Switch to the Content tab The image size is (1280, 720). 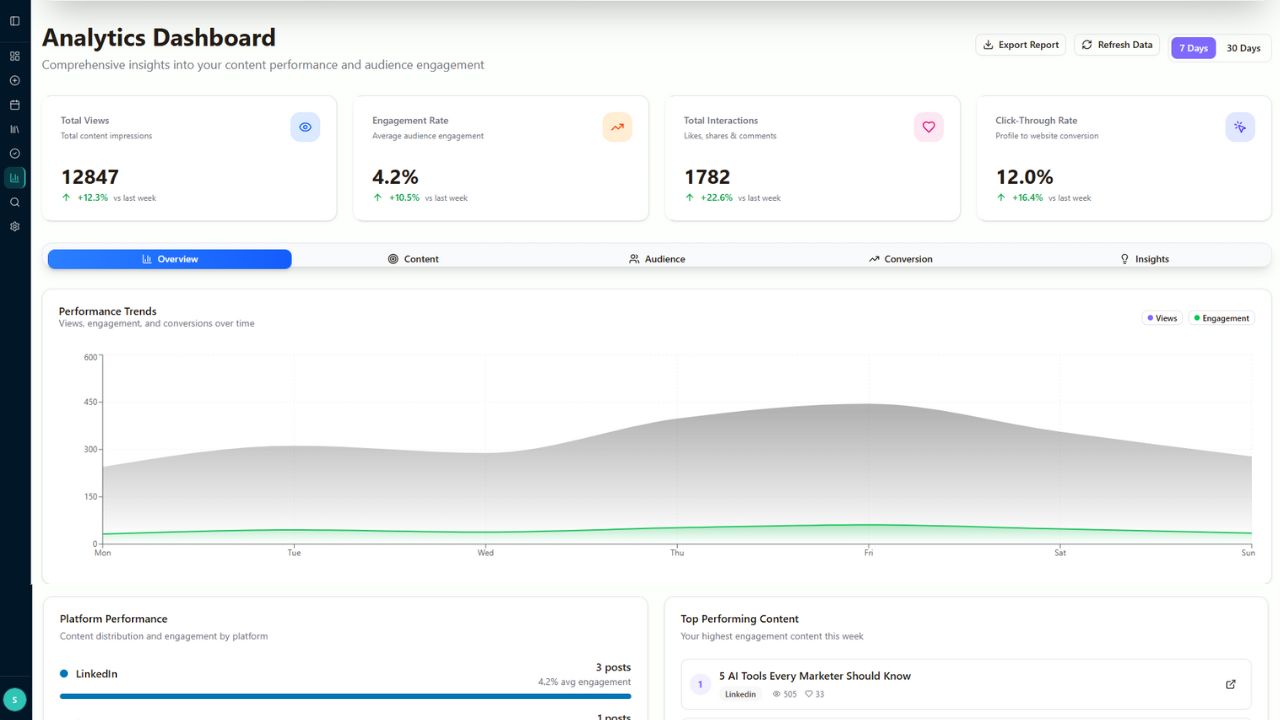click(x=413, y=259)
